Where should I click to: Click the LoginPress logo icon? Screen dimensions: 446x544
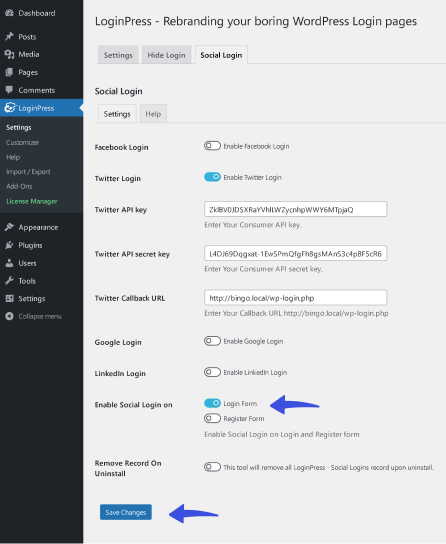[x=10, y=108]
